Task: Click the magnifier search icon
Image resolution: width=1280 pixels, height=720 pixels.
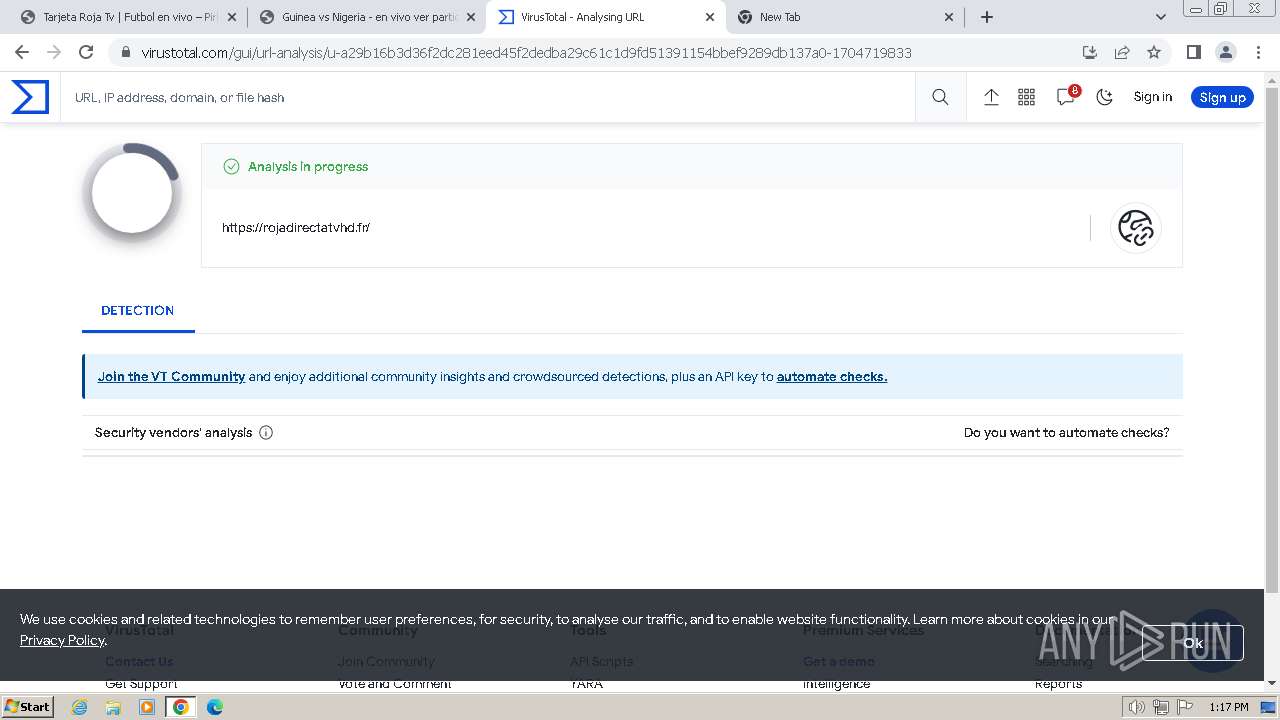Action: click(940, 97)
